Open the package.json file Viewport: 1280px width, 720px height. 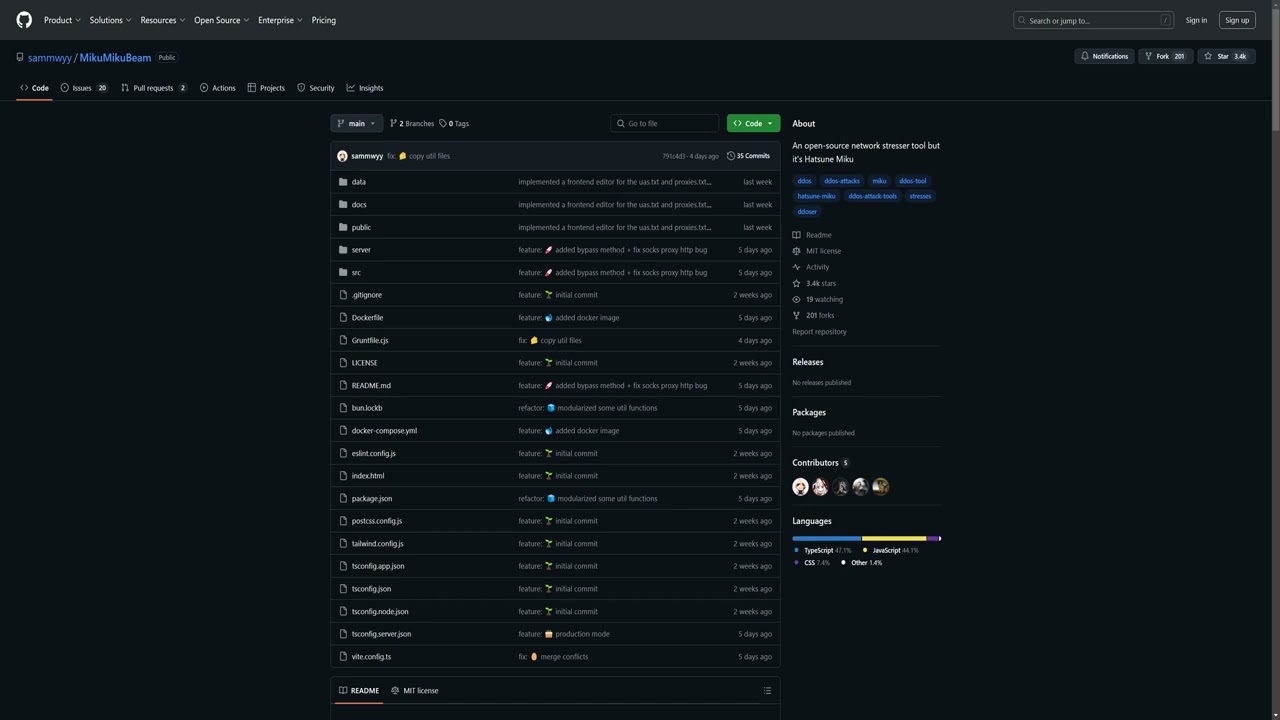372,499
